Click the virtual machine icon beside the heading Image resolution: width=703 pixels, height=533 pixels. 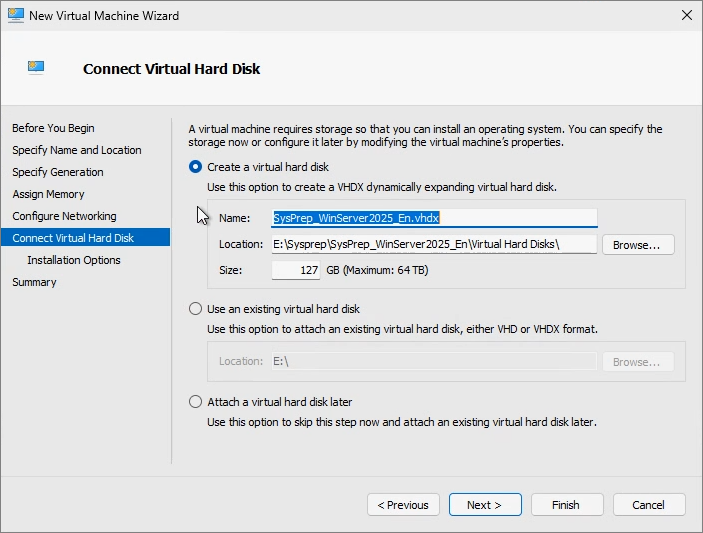coord(36,67)
